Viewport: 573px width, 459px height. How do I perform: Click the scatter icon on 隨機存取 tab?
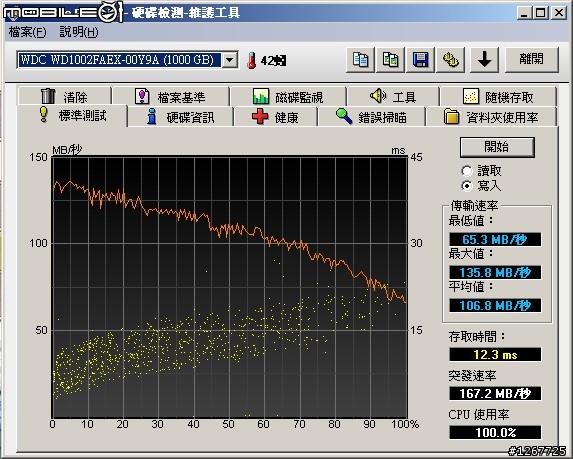point(471,96)
